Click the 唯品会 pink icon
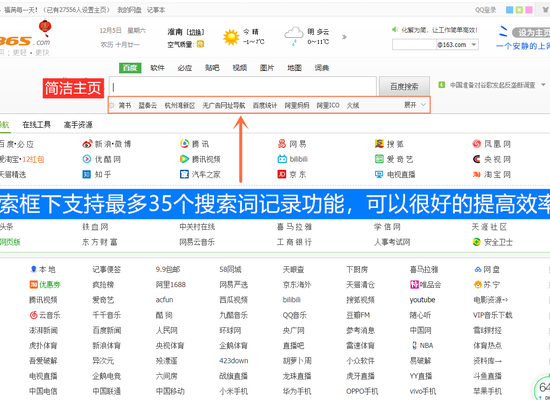Viewport: 550px width, 400px height. [414, 285]
